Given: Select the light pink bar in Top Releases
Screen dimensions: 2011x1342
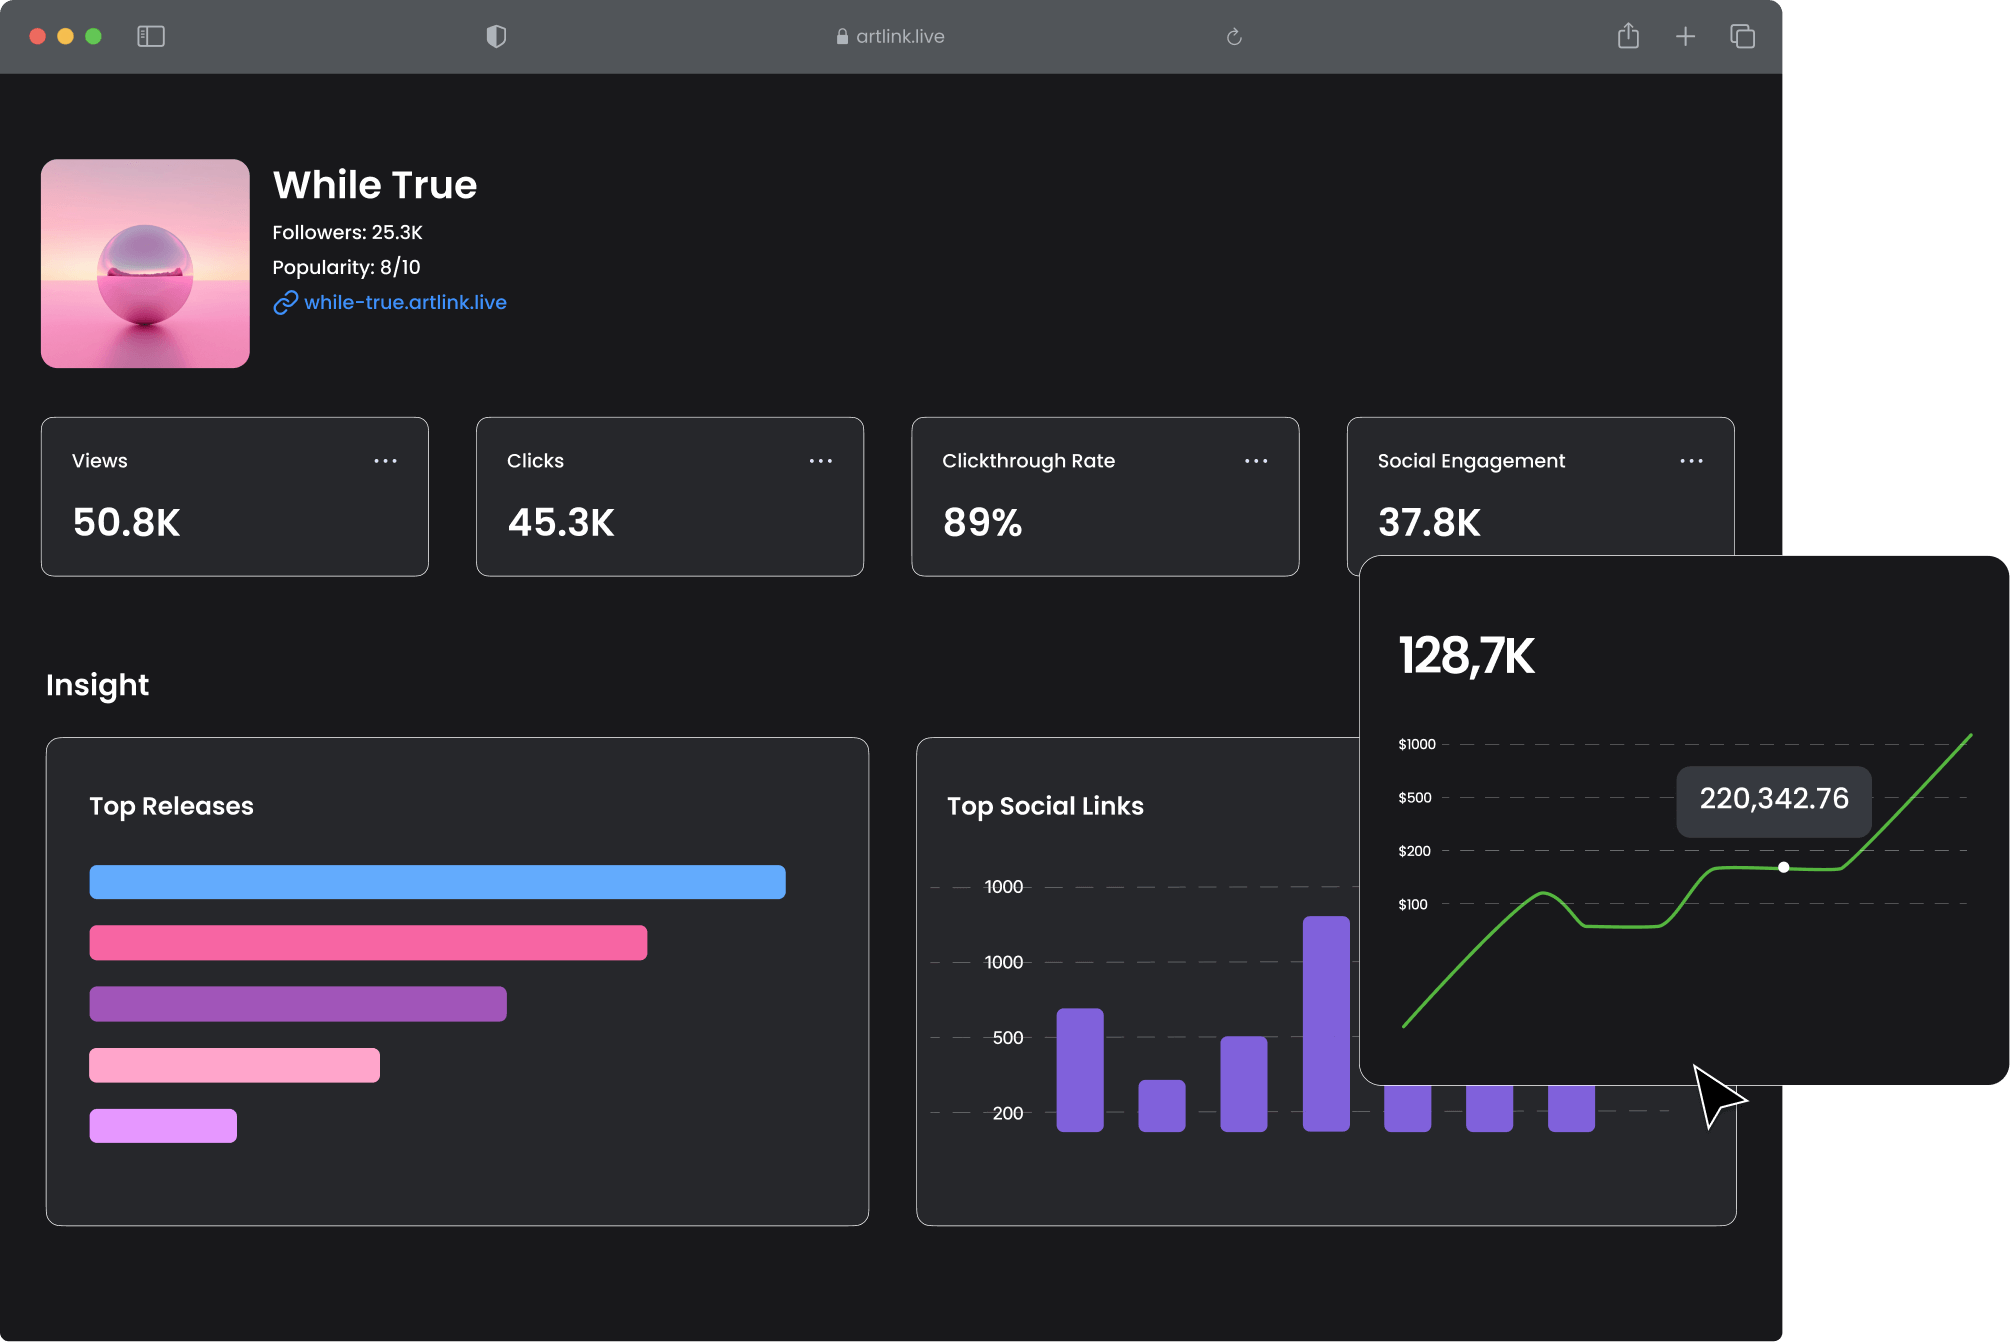Looking at the screenshot, I should pos(235,1065).
